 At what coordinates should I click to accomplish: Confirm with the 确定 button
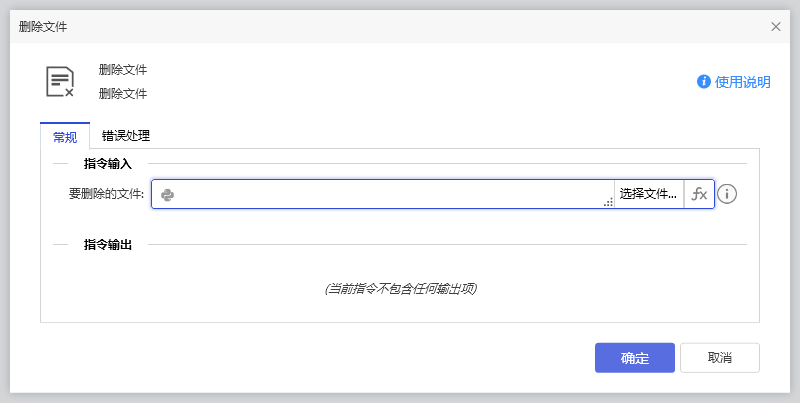click(x=634, y=358)
